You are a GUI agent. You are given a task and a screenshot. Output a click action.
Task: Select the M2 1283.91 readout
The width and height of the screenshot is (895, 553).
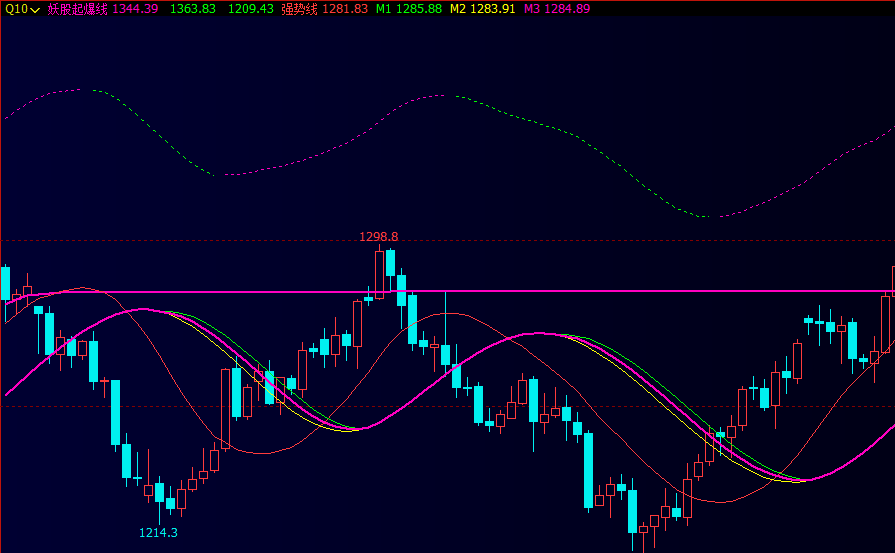pyautogui.click(x=482, y=9)
